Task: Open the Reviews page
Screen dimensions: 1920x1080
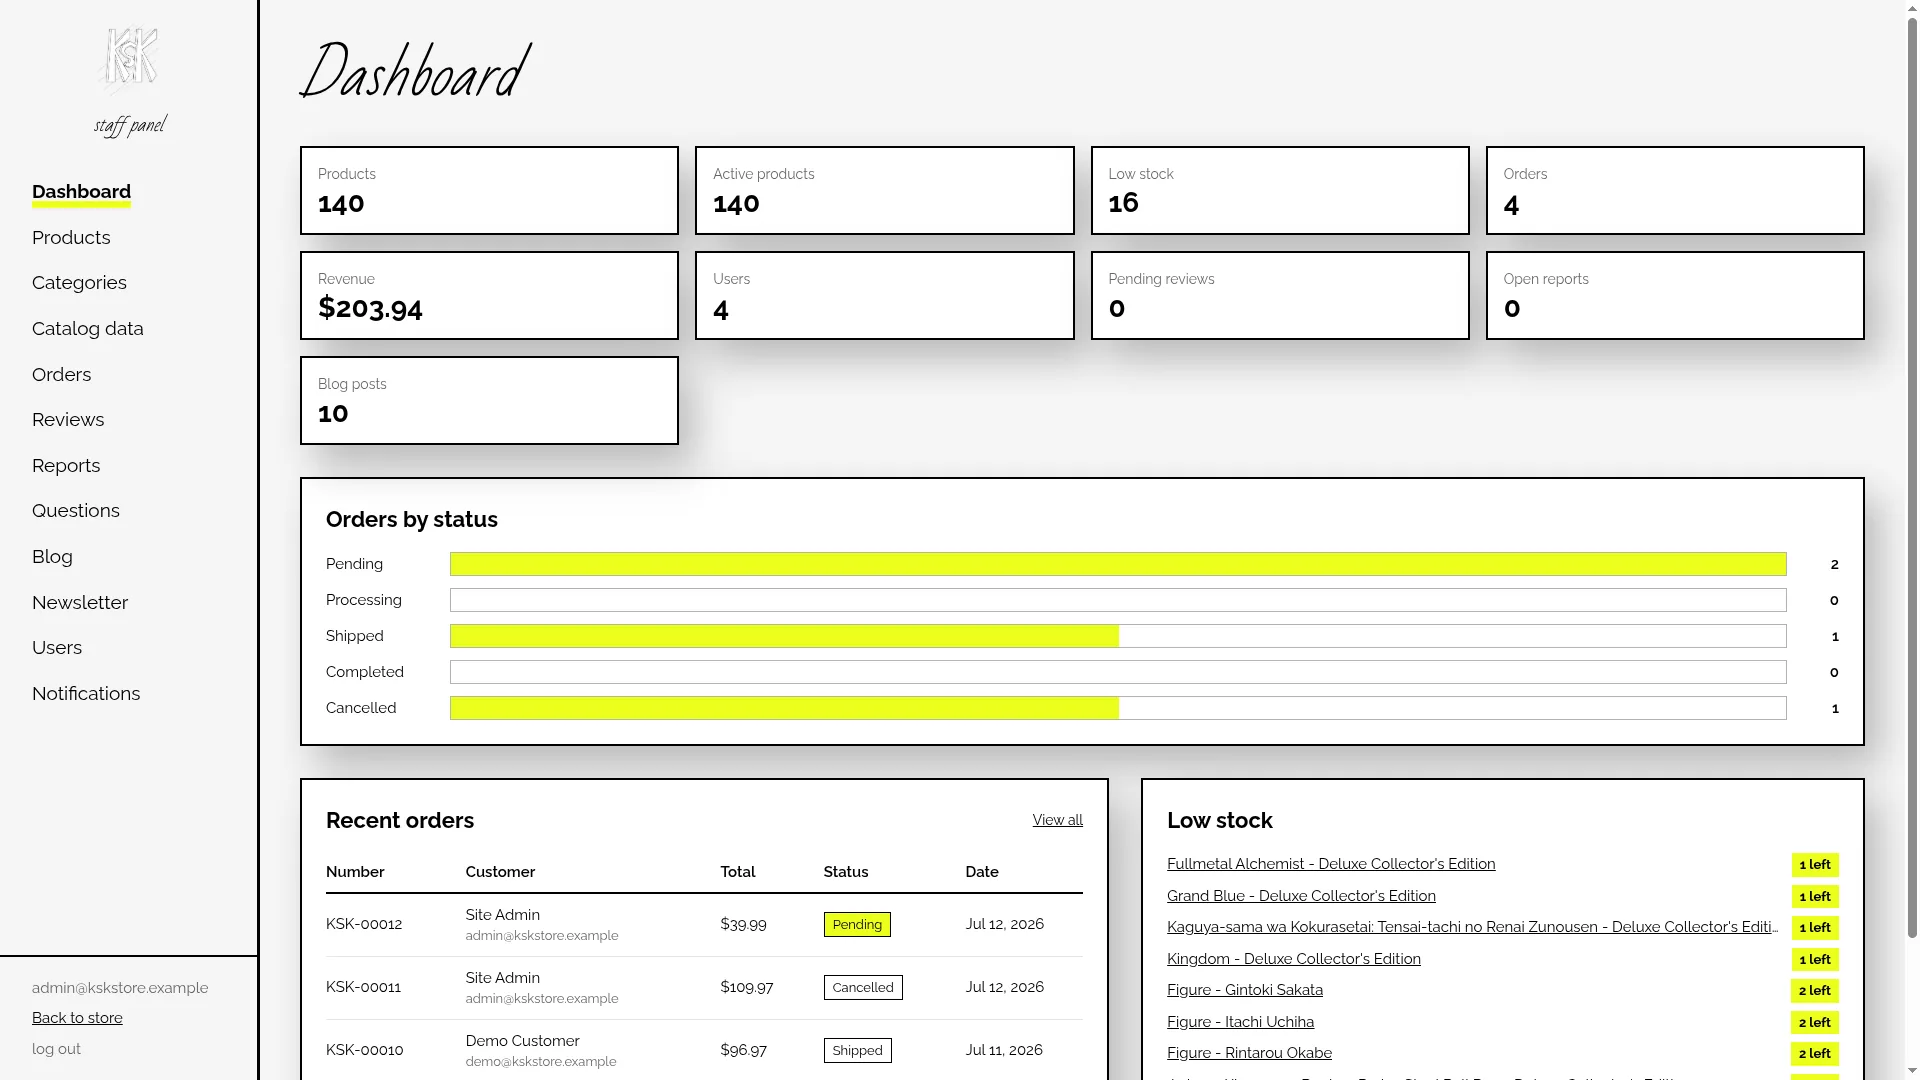Action: coord(68,420)
